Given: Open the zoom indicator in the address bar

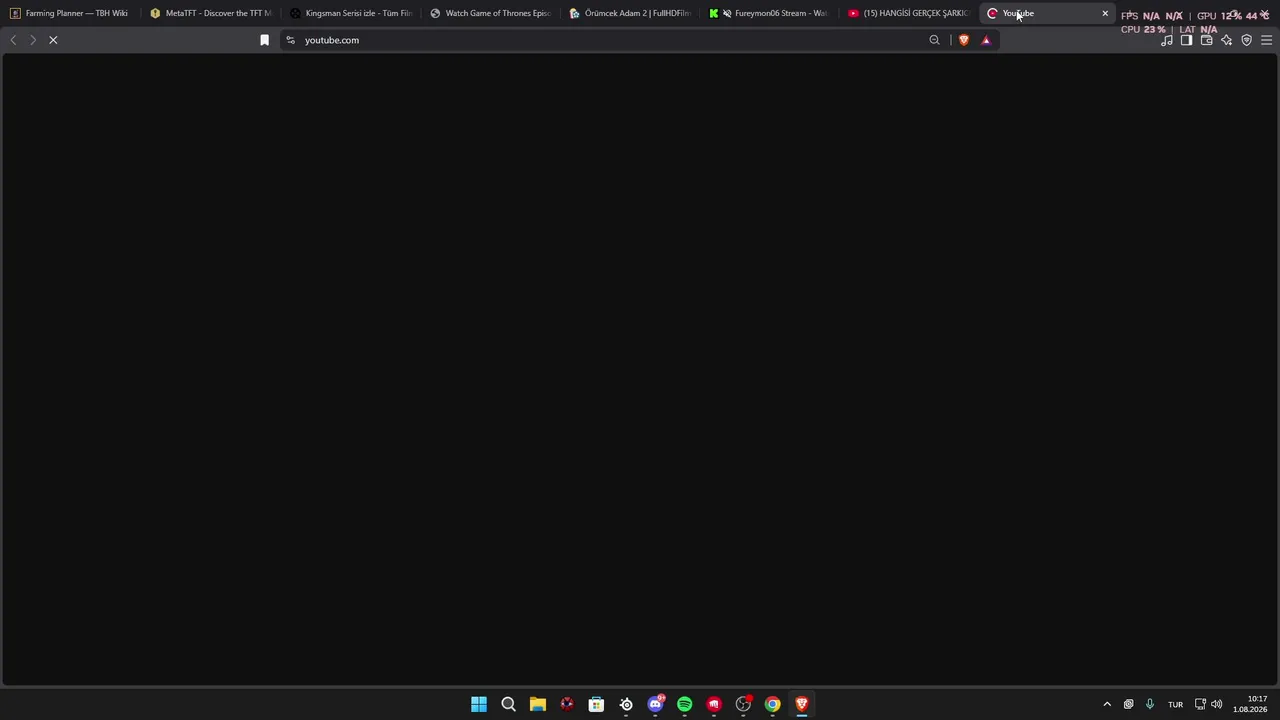Looking at the screenshot, I should coord(934,40).
